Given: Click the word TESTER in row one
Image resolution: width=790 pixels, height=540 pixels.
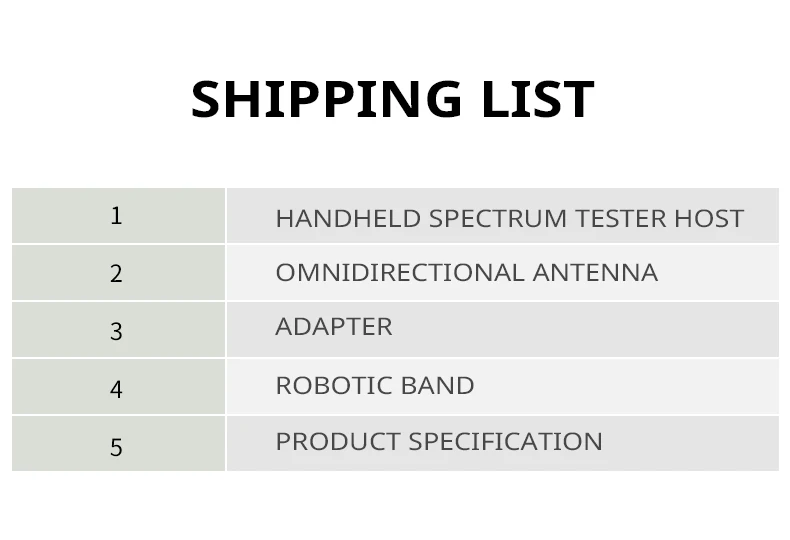Looking at the screenshot, I should 621,218.
